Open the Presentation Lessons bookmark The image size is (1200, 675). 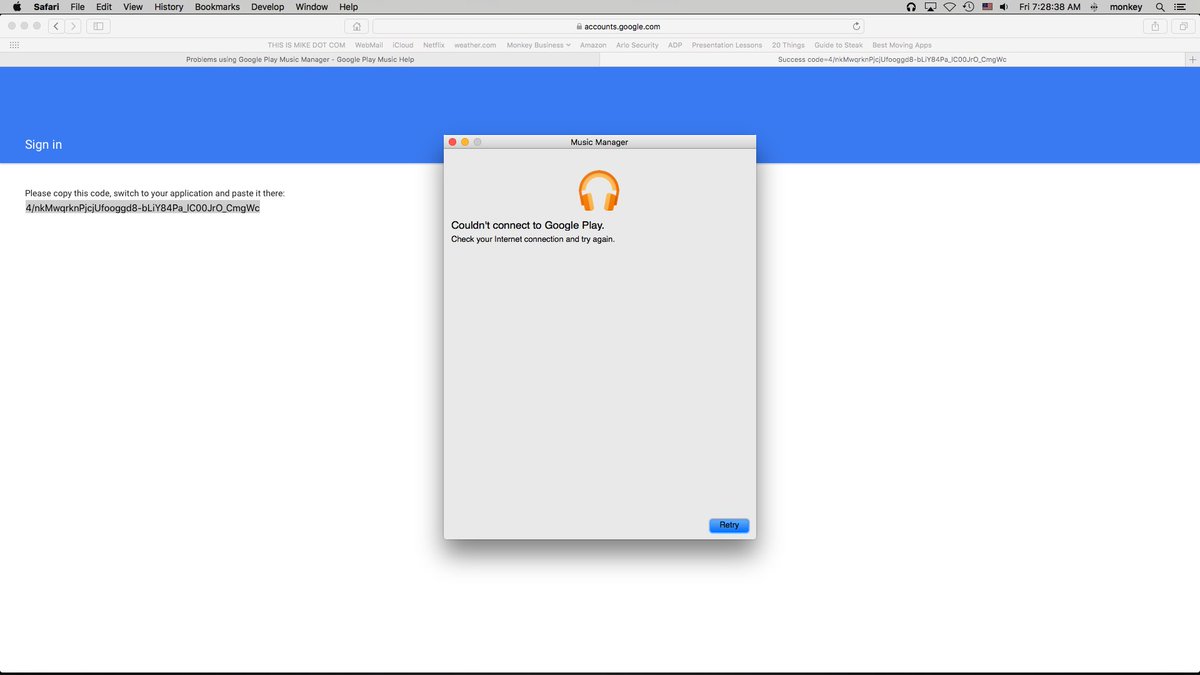(x=727, y=45)
